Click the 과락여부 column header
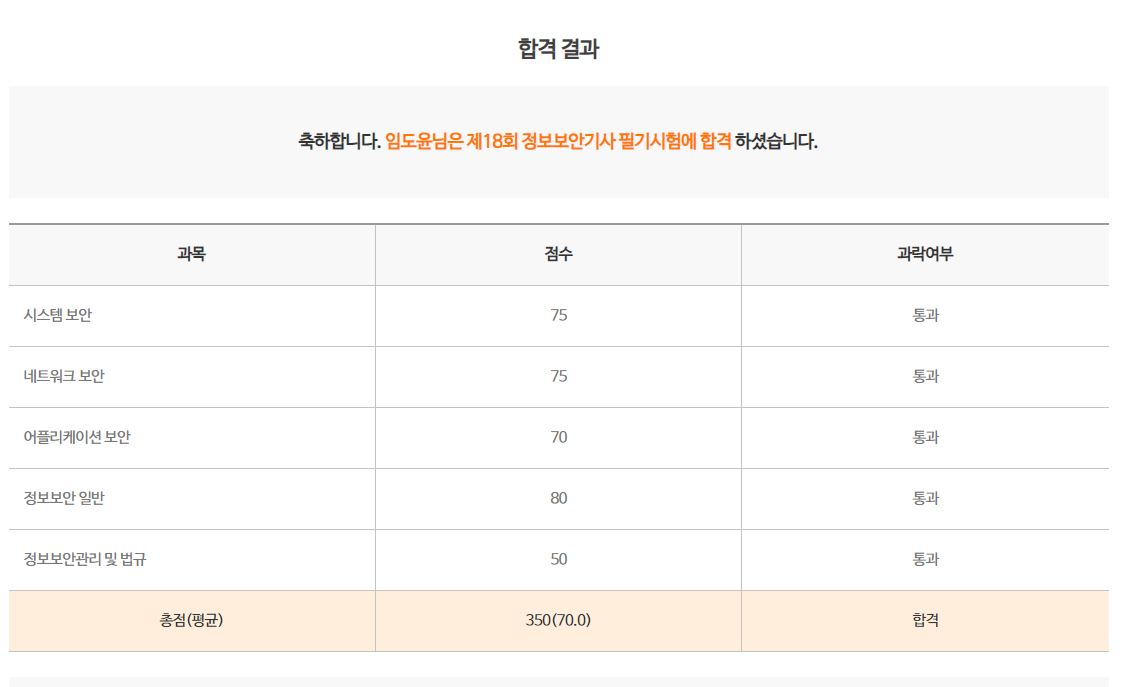The image size is (1133, 687). (x=925, y=254)
